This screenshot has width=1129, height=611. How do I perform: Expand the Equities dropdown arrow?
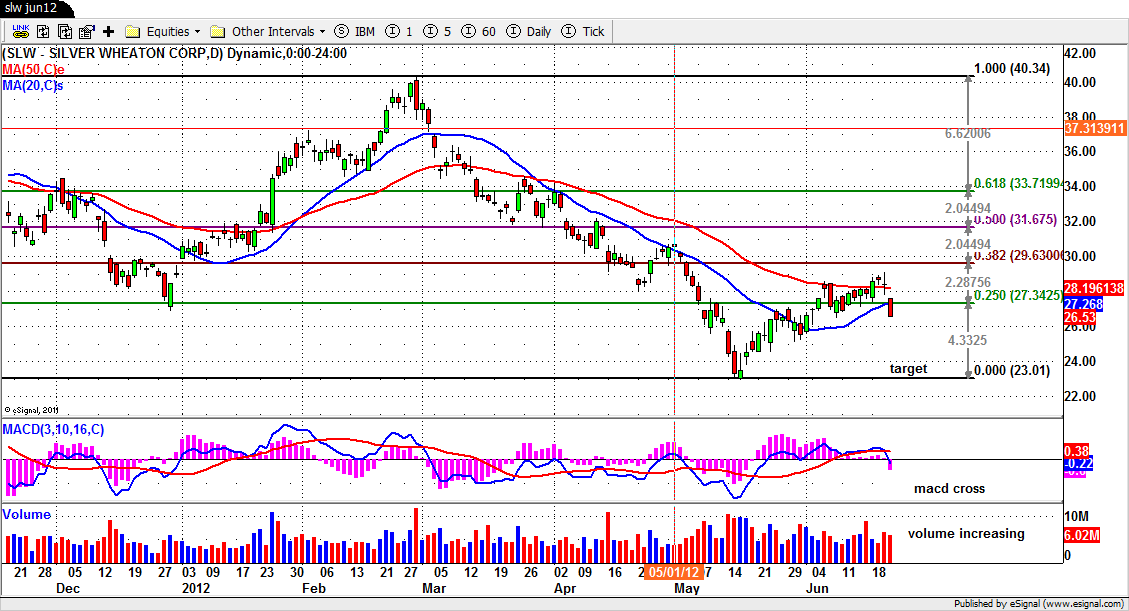[197, 32]
